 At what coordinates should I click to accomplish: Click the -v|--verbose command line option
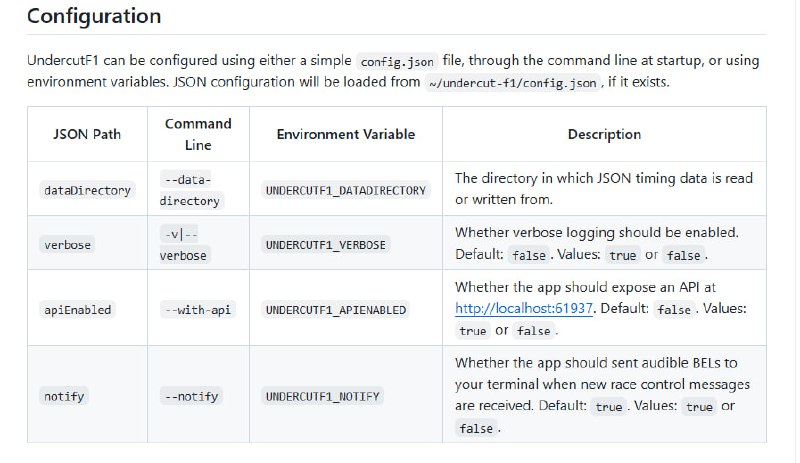[183, 243]
